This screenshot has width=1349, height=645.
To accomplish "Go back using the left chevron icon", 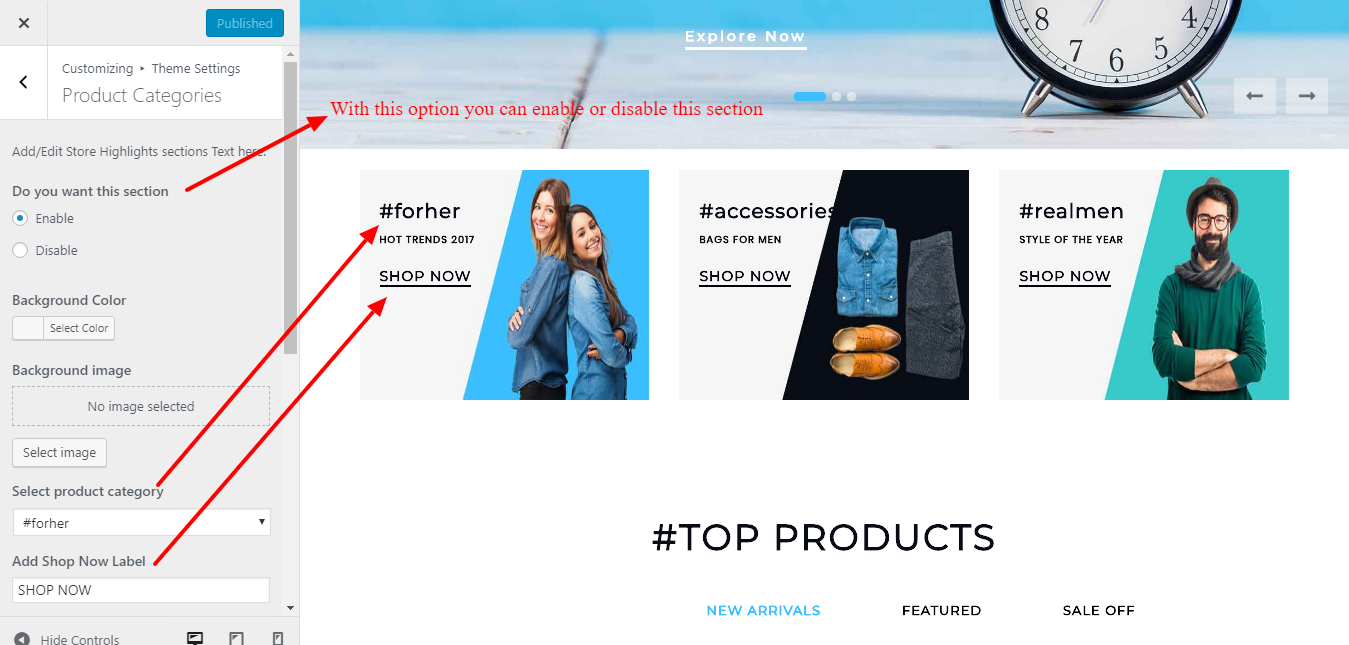I will point(24,82).
